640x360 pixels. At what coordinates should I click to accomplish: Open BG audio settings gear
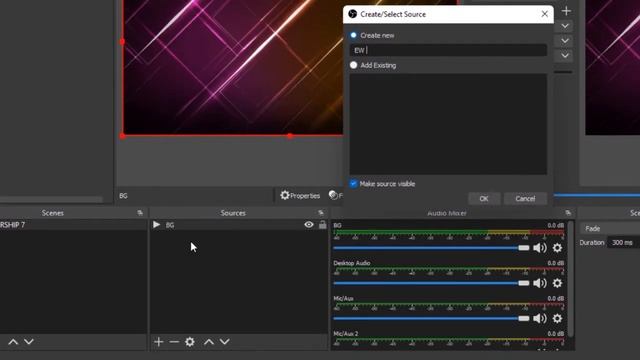[x=557, y=248]
